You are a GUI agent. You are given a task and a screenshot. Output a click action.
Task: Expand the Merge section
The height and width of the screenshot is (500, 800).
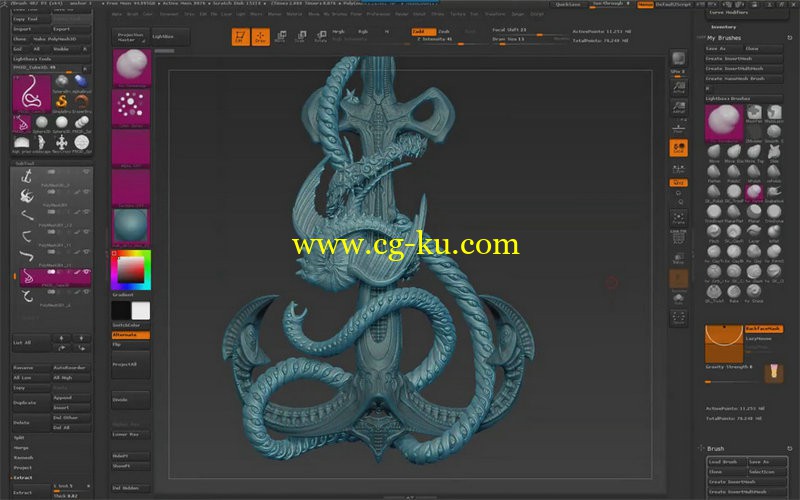coord(21,448)
